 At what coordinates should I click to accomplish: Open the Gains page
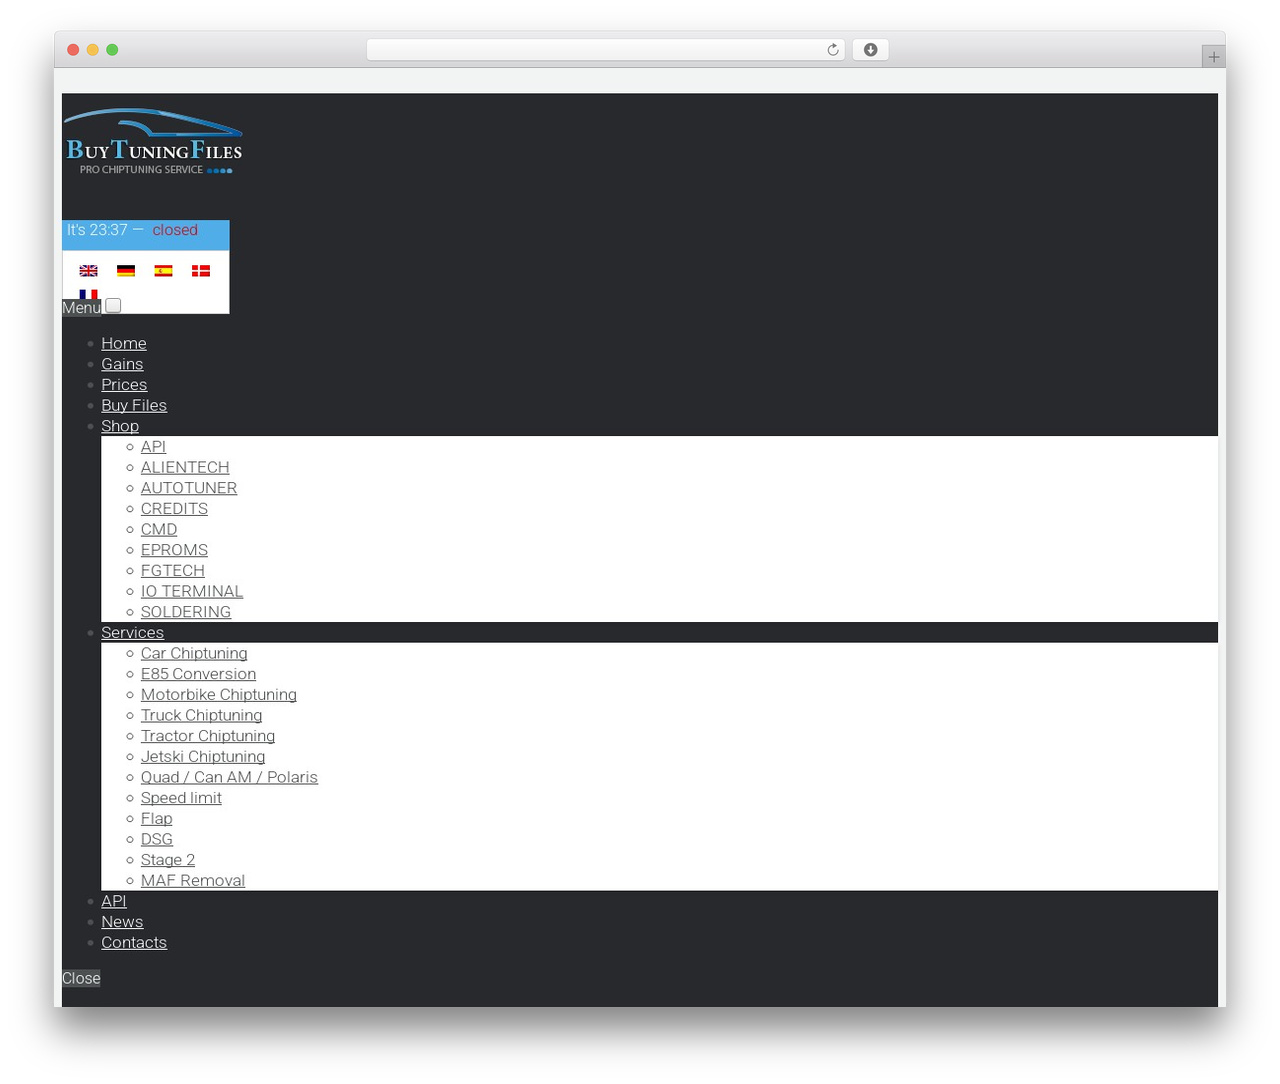122,364
